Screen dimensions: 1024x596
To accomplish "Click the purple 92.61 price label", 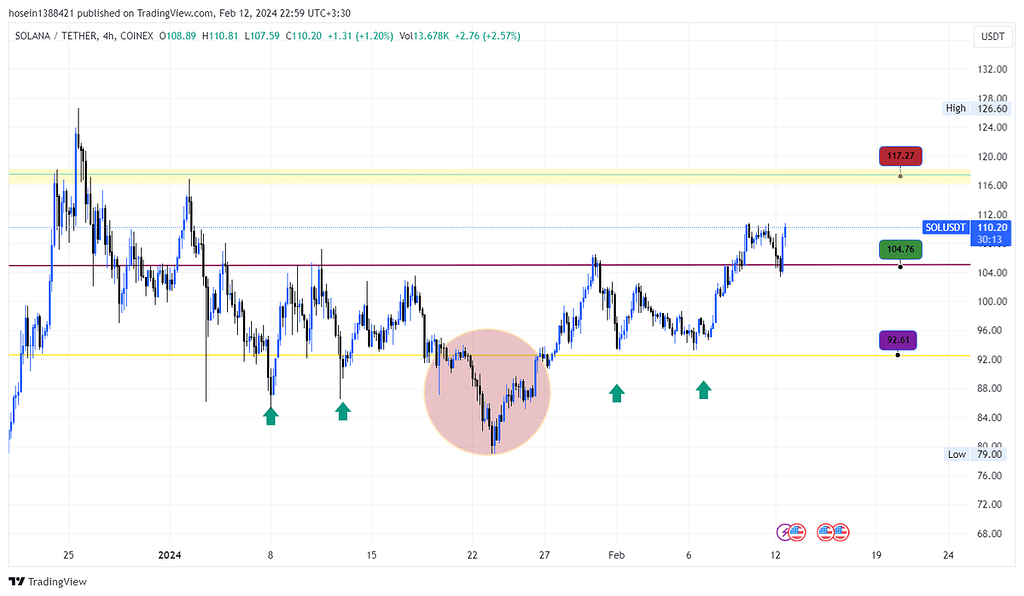I will tap(897, 339).
